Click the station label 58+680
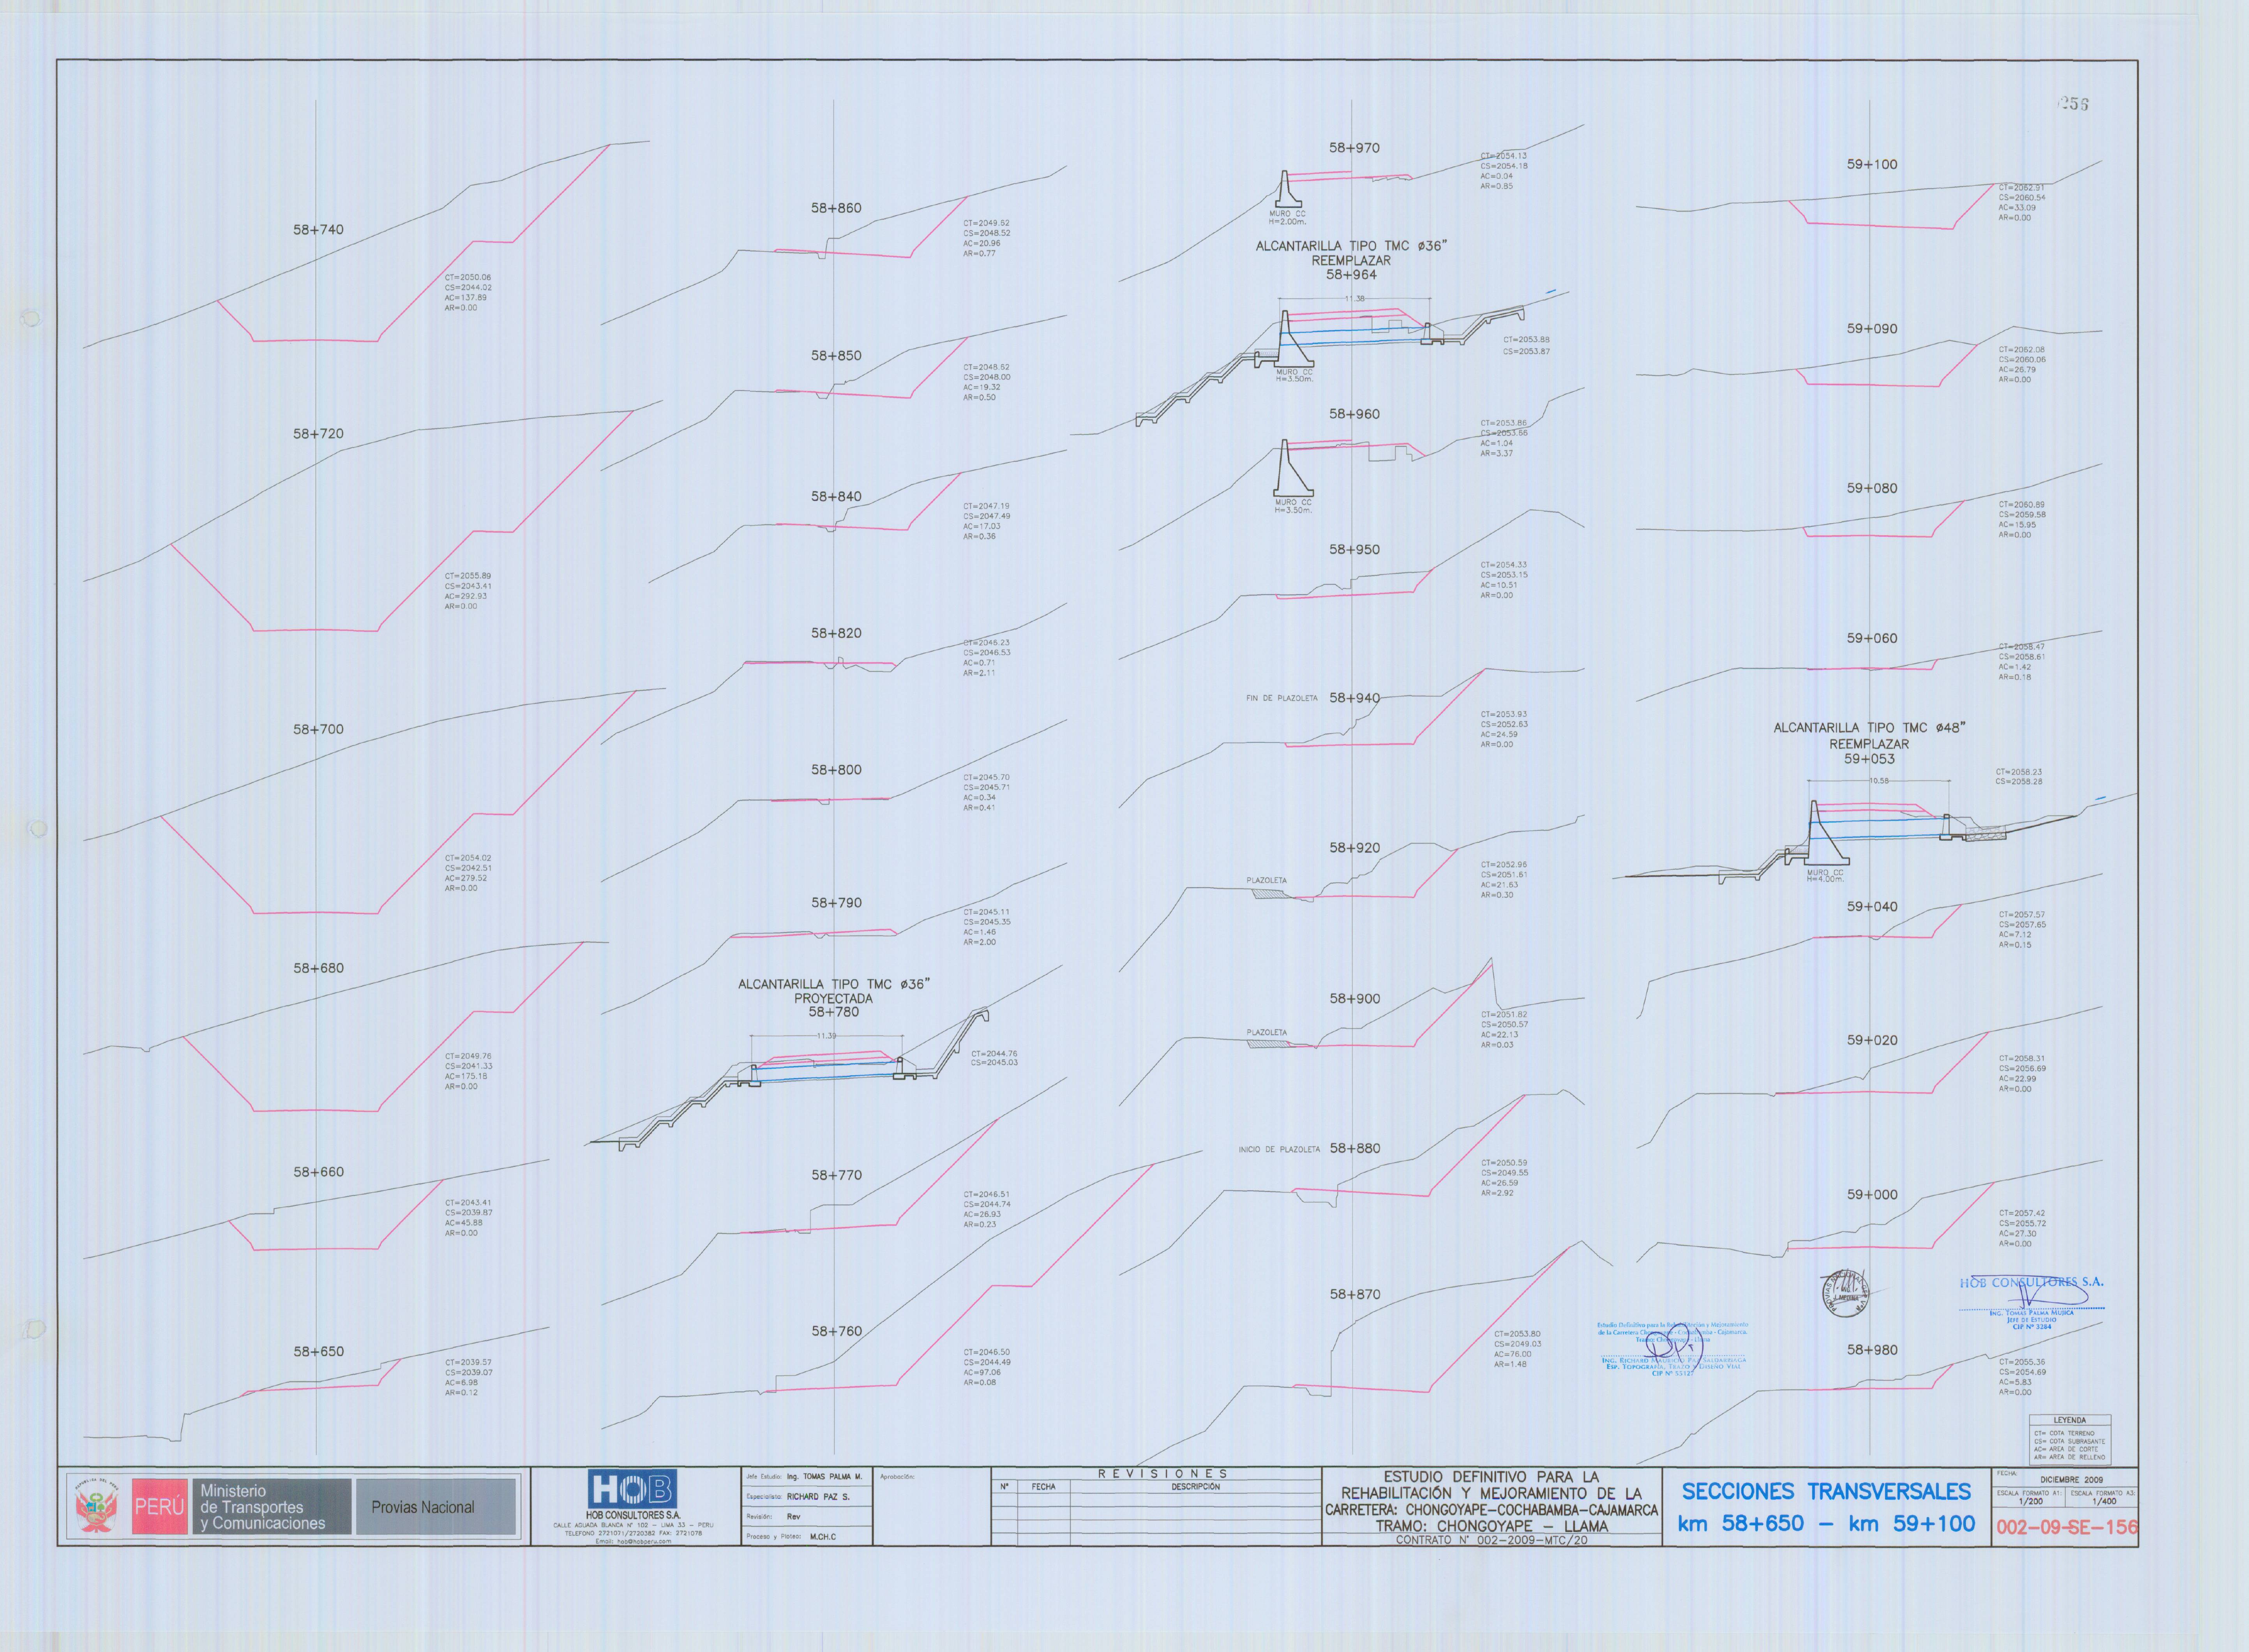This screenshot has width=2249, height=1652. [x=318, y=968]
